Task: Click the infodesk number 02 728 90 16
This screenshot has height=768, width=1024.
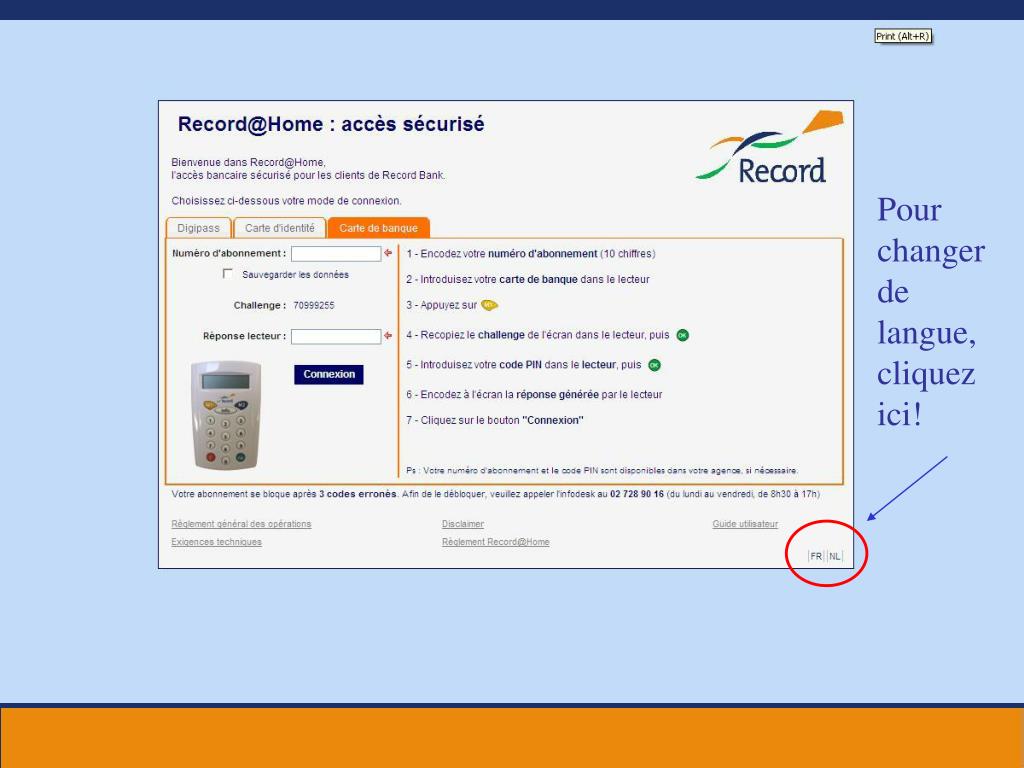Action: [637, 494]
